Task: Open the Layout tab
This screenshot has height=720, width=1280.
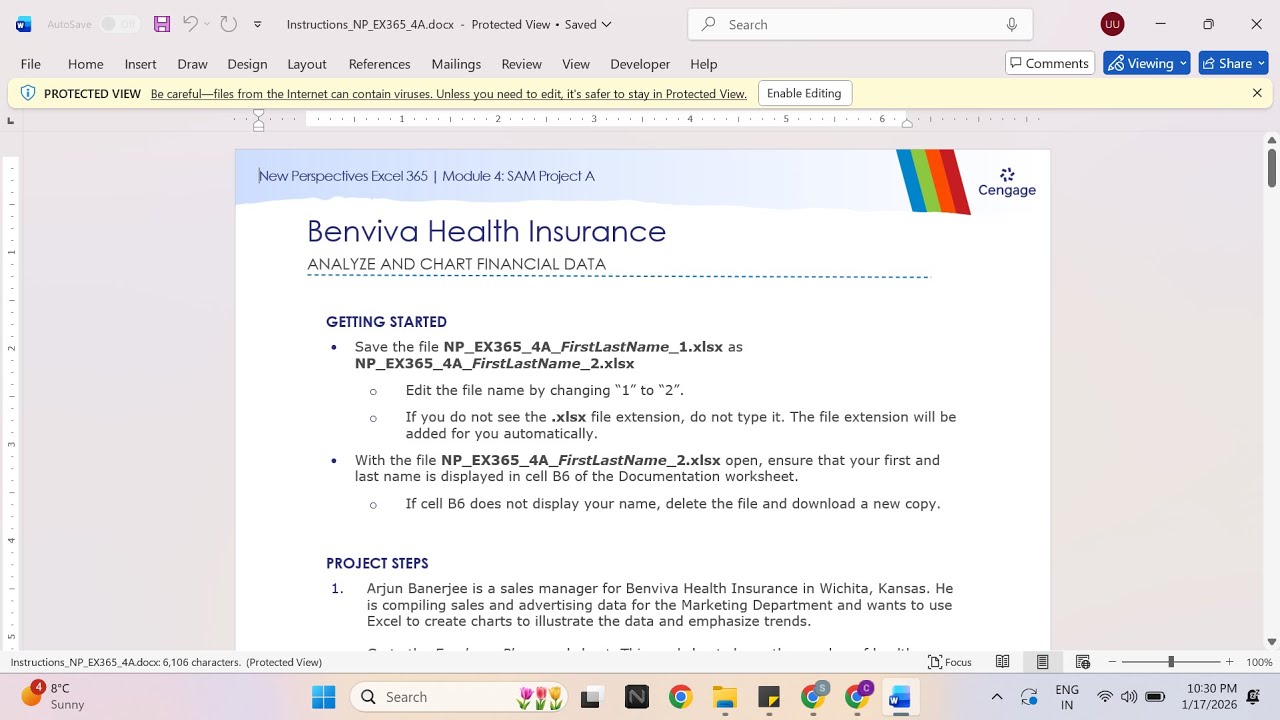Action: click(307, 63)
